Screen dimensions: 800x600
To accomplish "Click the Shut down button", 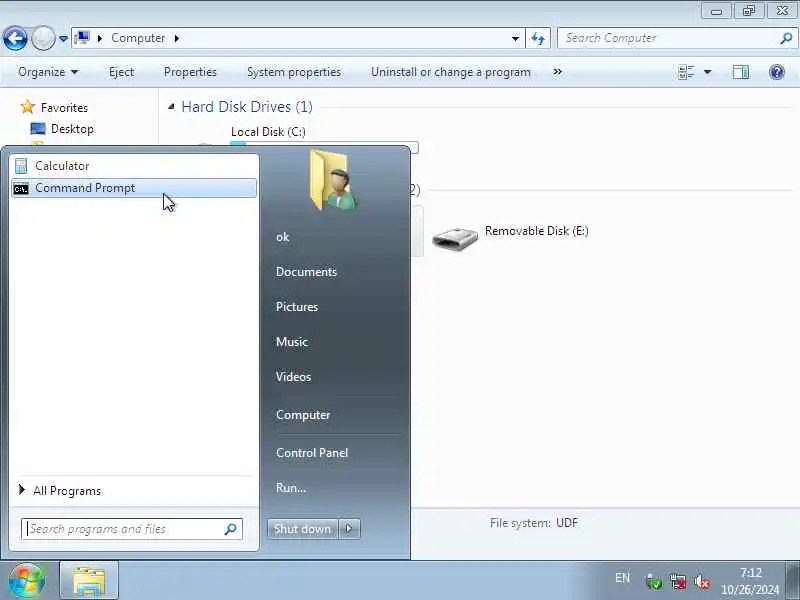I will tap(303, 529).
